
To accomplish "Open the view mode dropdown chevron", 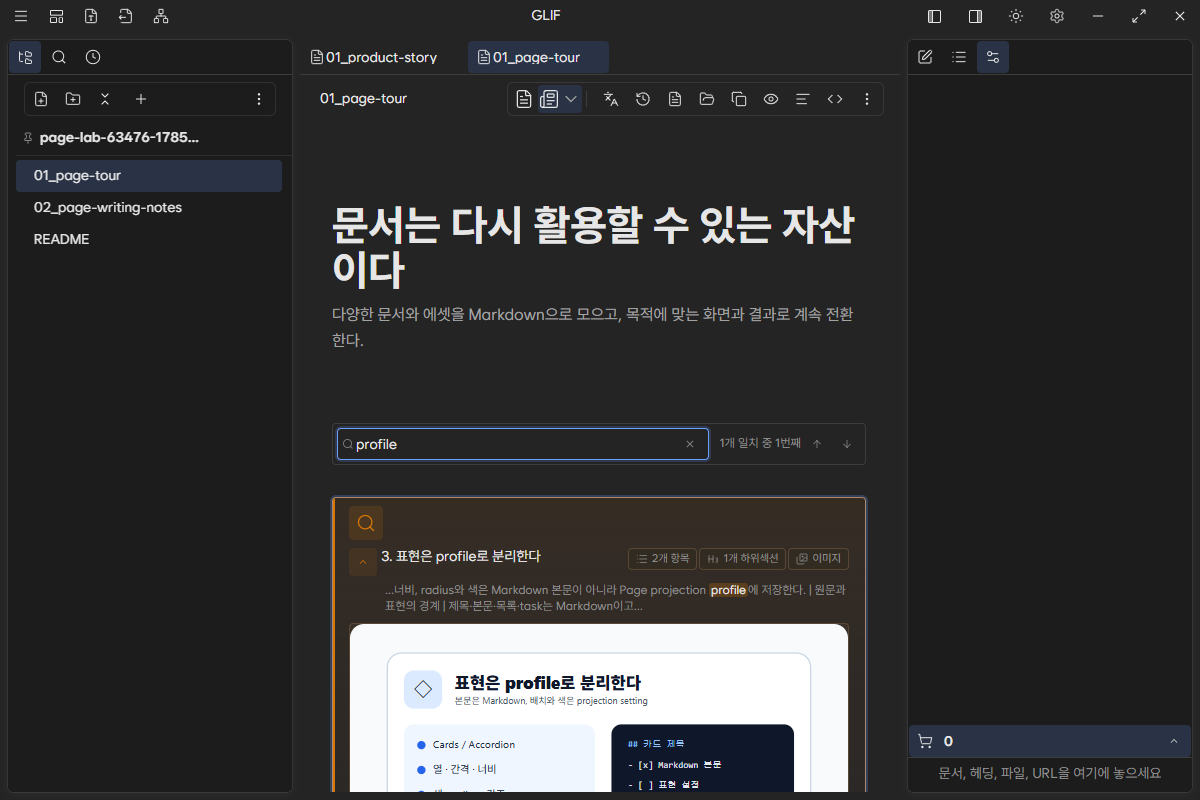I will coord(571,99).
